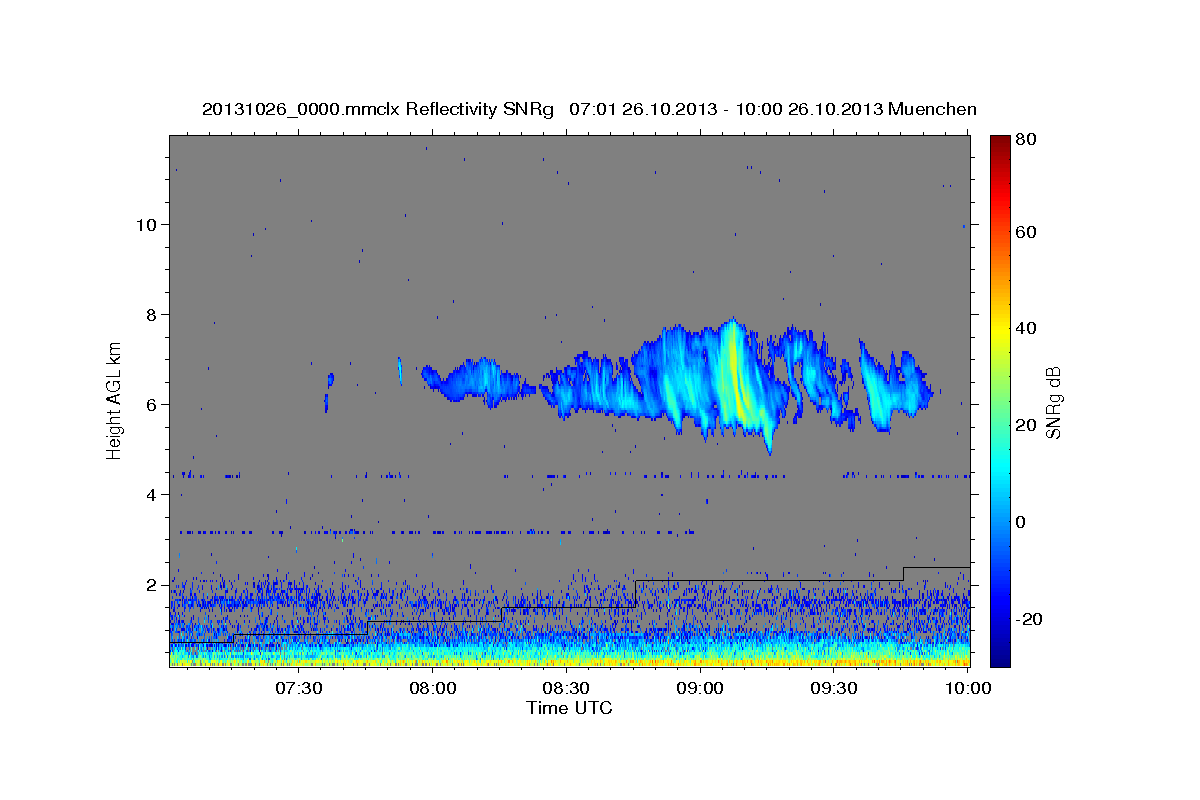Click the plot title text
This screenshot has height=800, width=1200.
pos(589,109)
